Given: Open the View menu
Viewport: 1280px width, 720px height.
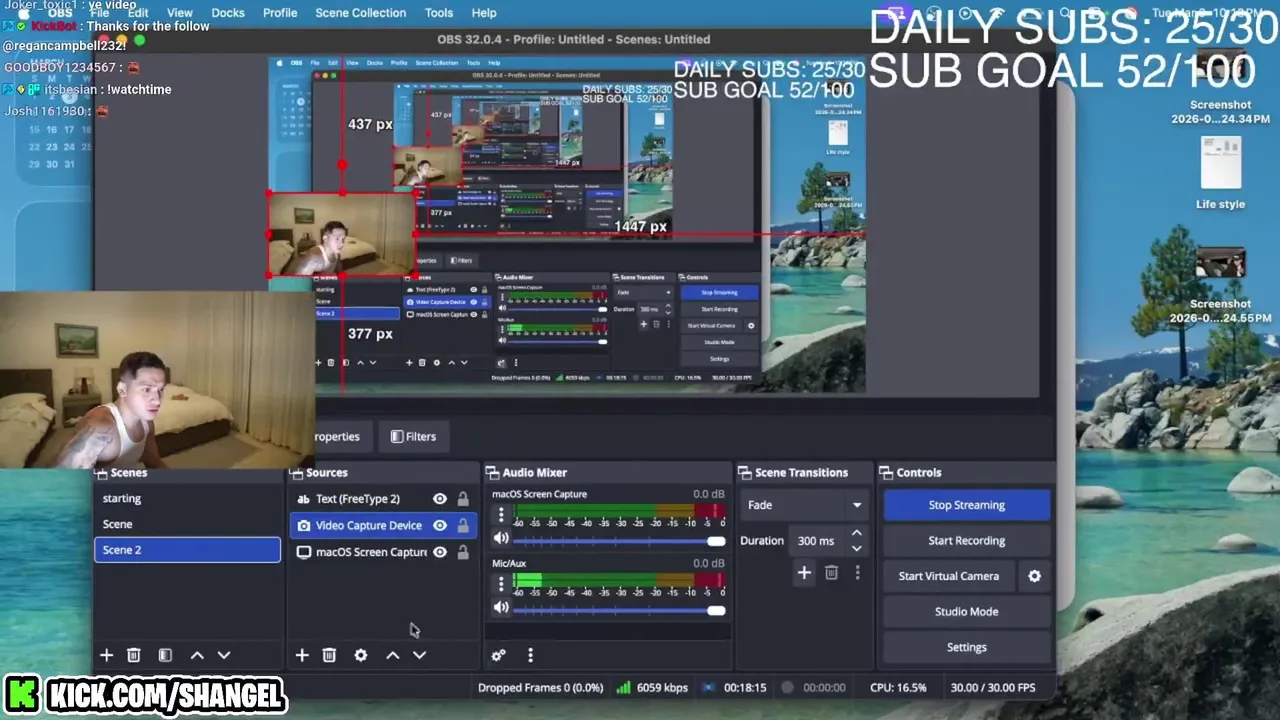Looking at the screenshot, I should pyautogui.click(x=180, y=13).
